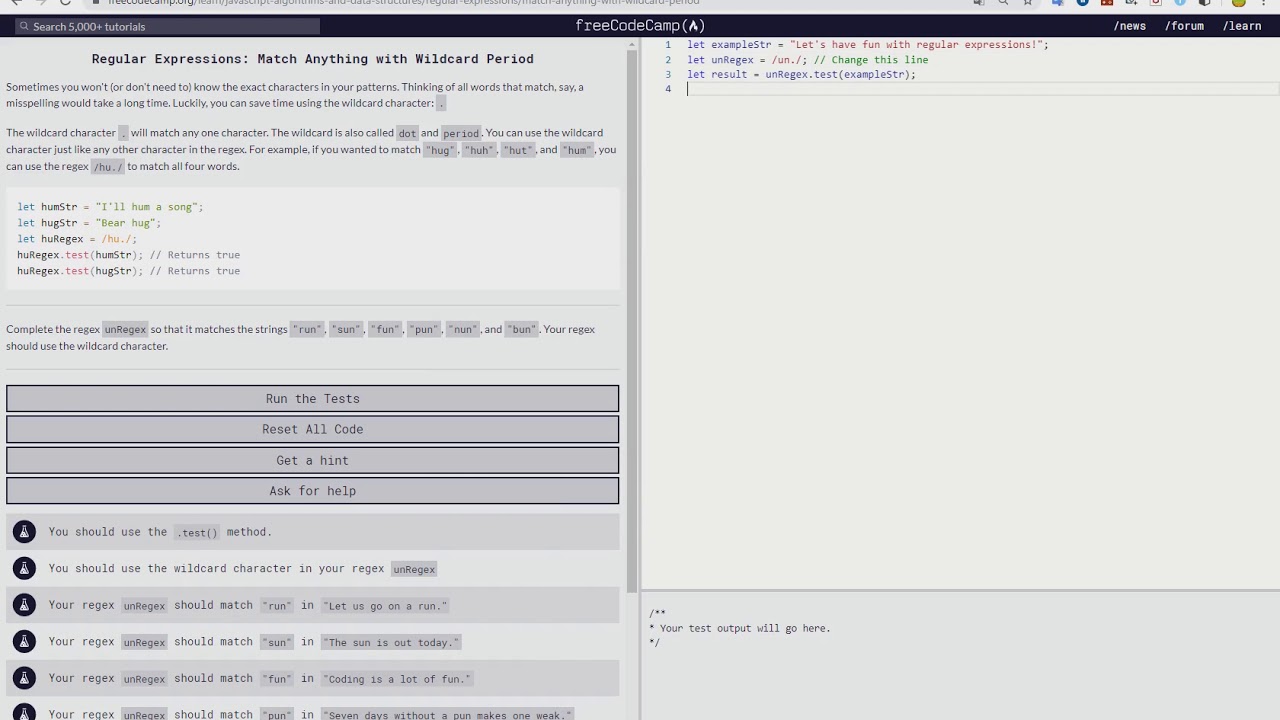Click the magnifier icon in the search bar
The image size is (1280, 720).
click(x=23, y=27)
